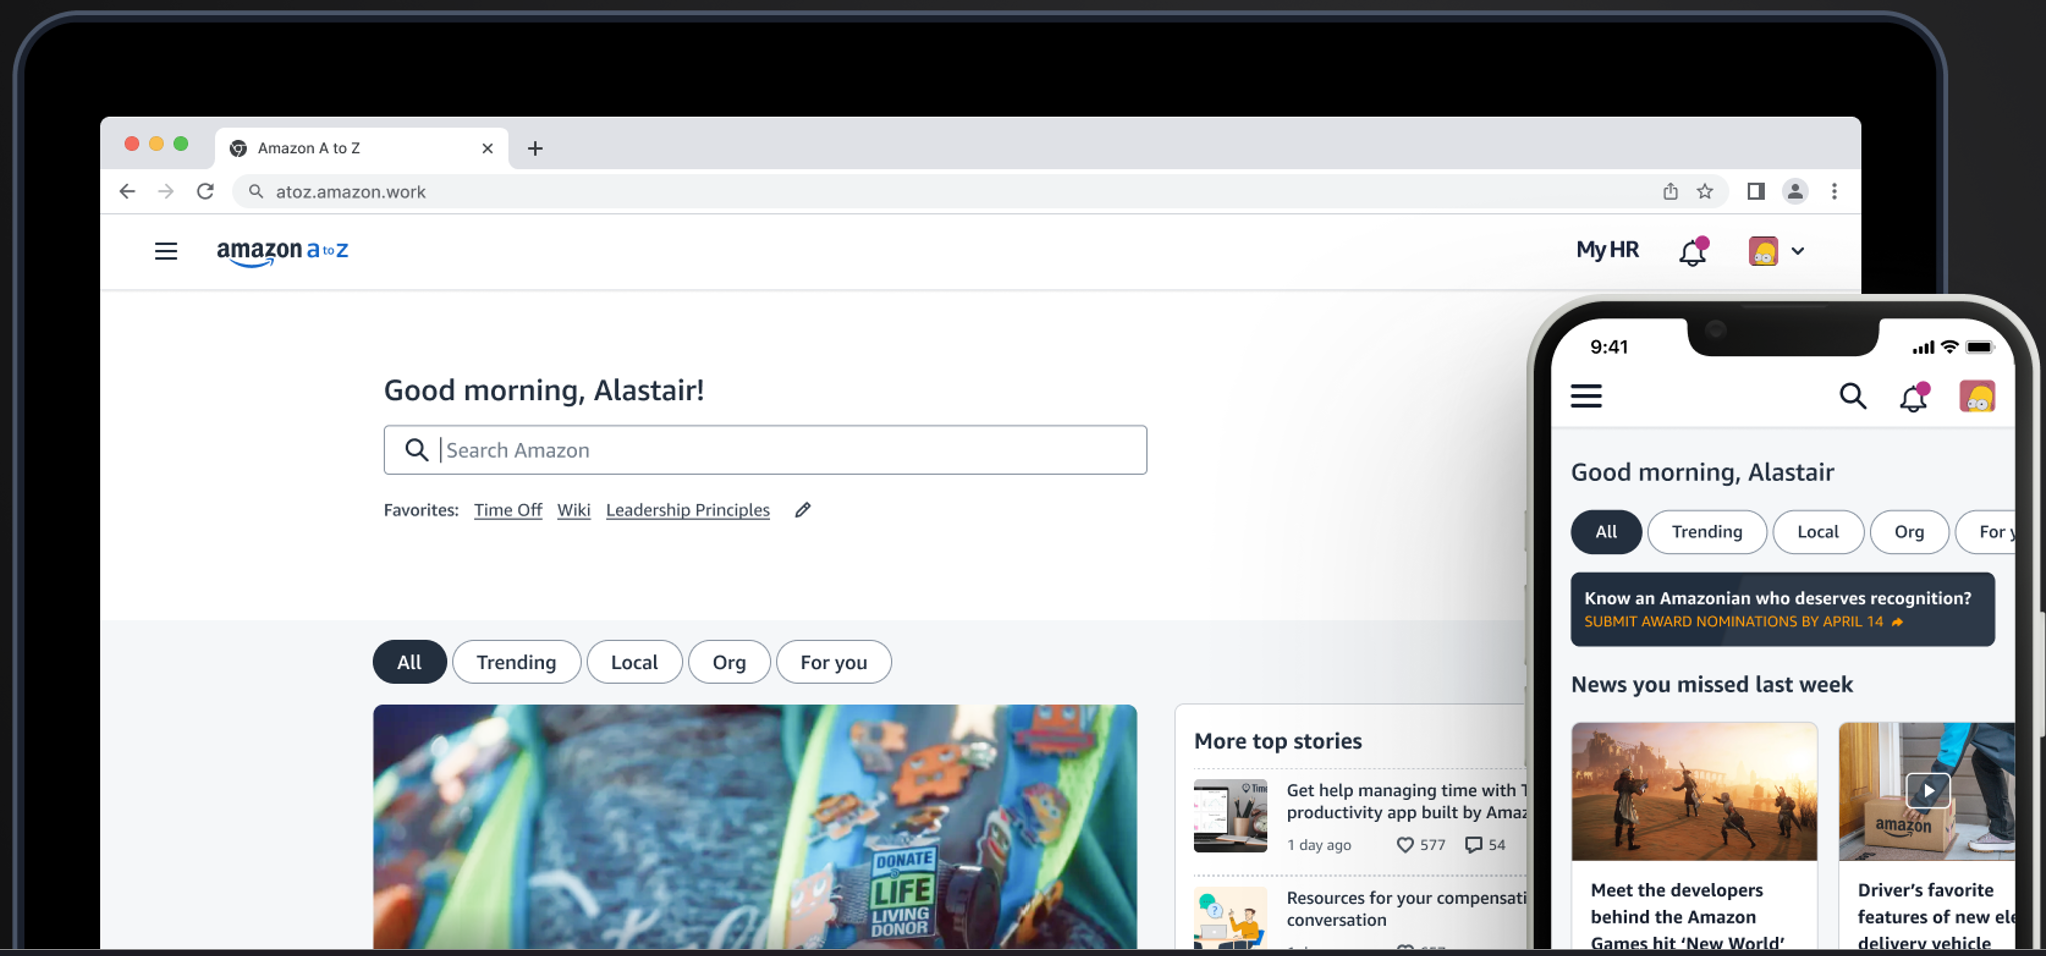
Task: Select the Local filter on the phone
Action: click(x=1818, y=532)
